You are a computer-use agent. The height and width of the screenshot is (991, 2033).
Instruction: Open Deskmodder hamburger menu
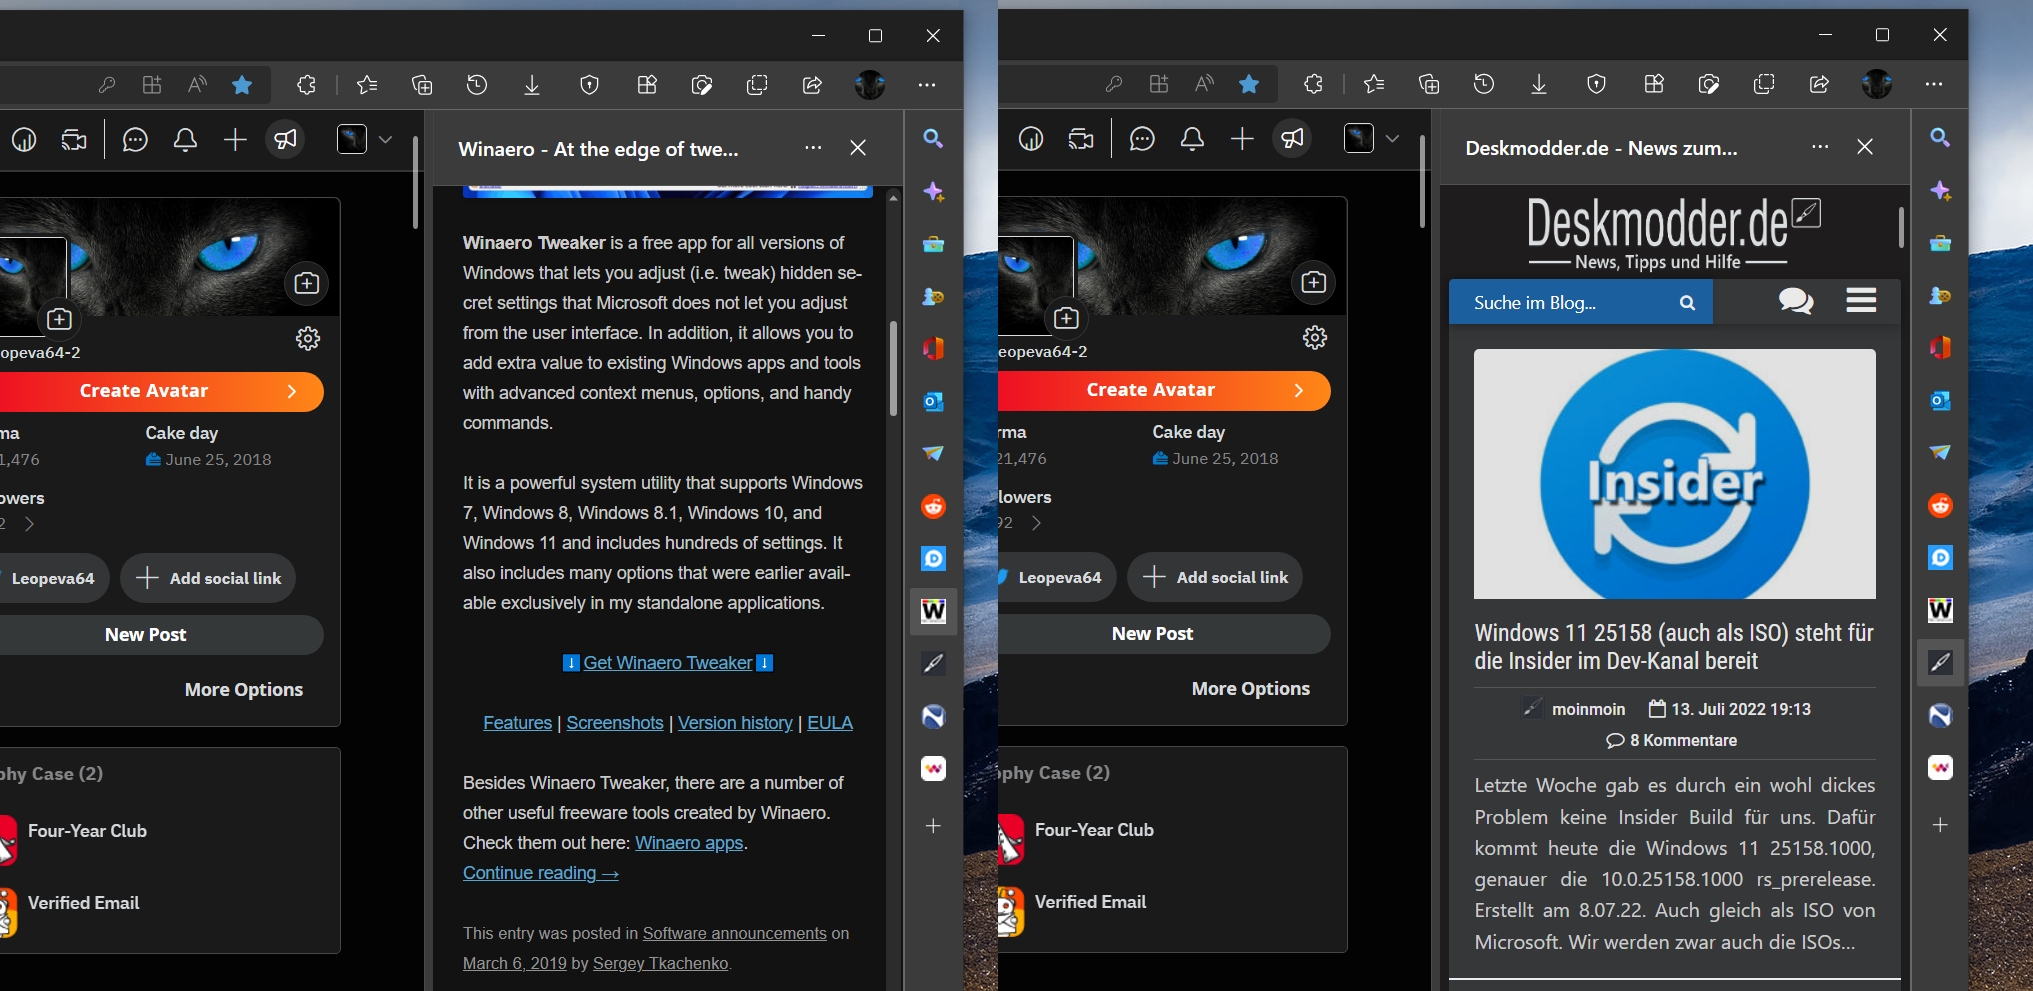[x=1861, y=300]
